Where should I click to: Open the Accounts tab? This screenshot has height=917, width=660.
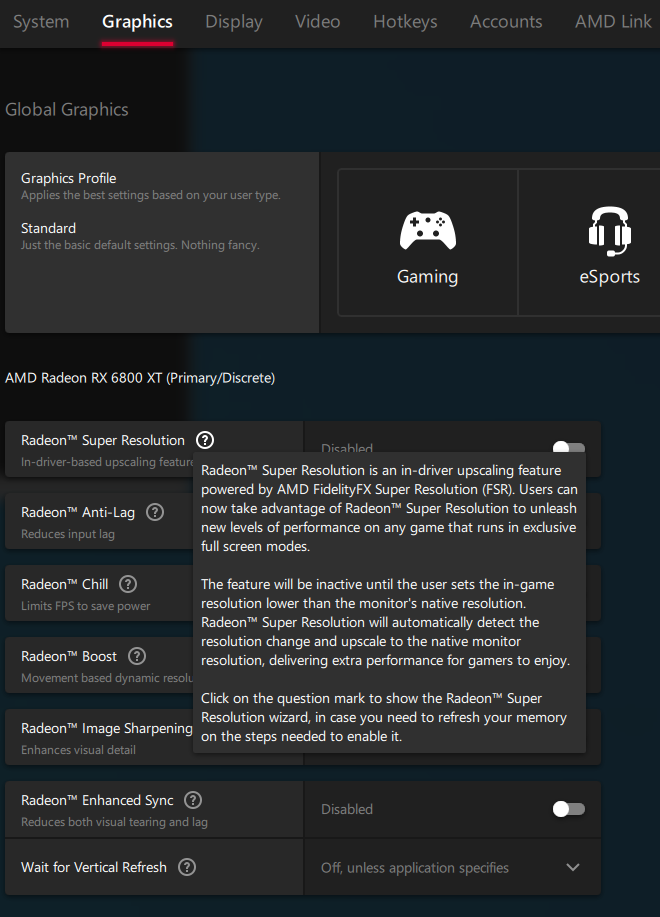506,22
